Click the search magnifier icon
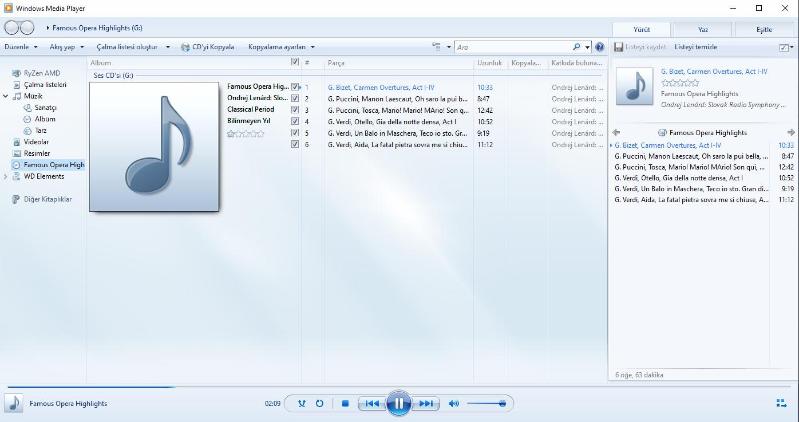Viewport: 799px width, 422px height. 576,47
